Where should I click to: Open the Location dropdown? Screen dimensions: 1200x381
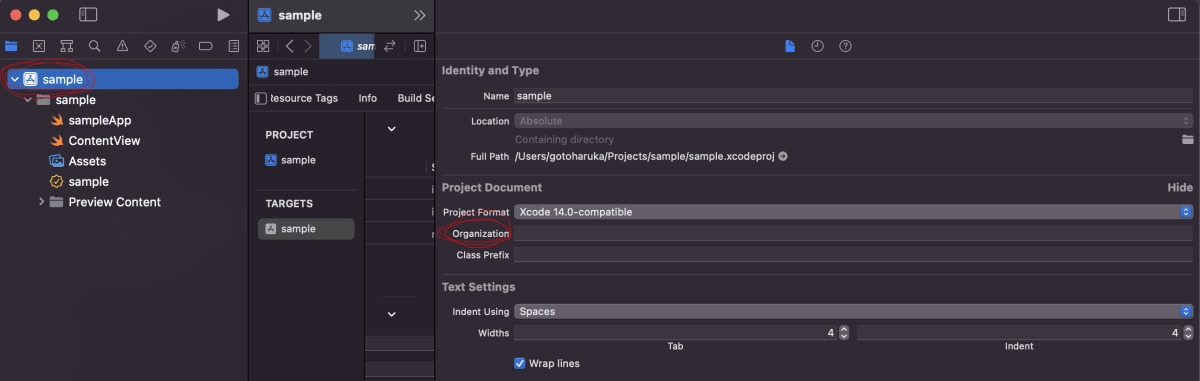click(853, 121)
